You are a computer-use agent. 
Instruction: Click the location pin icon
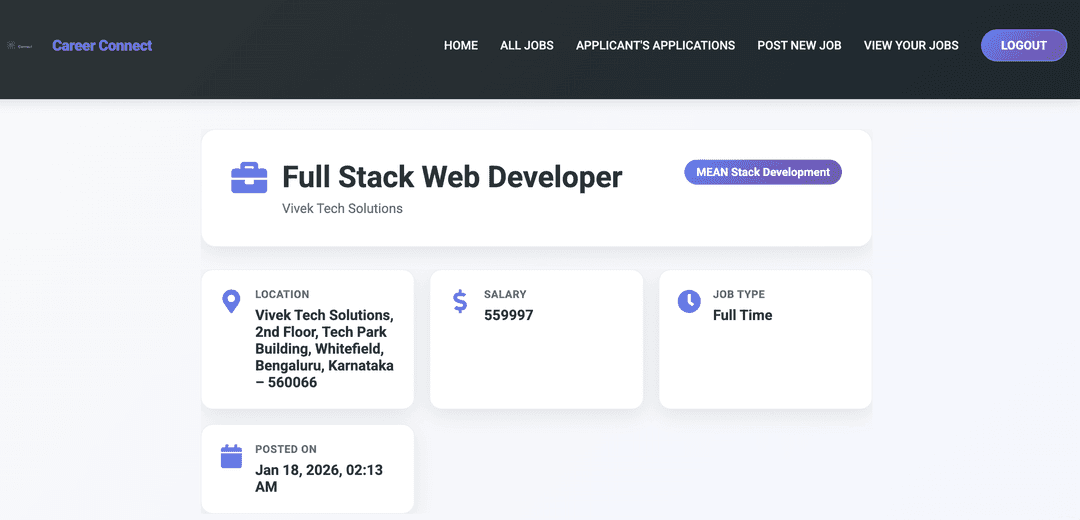coord(231,301)
